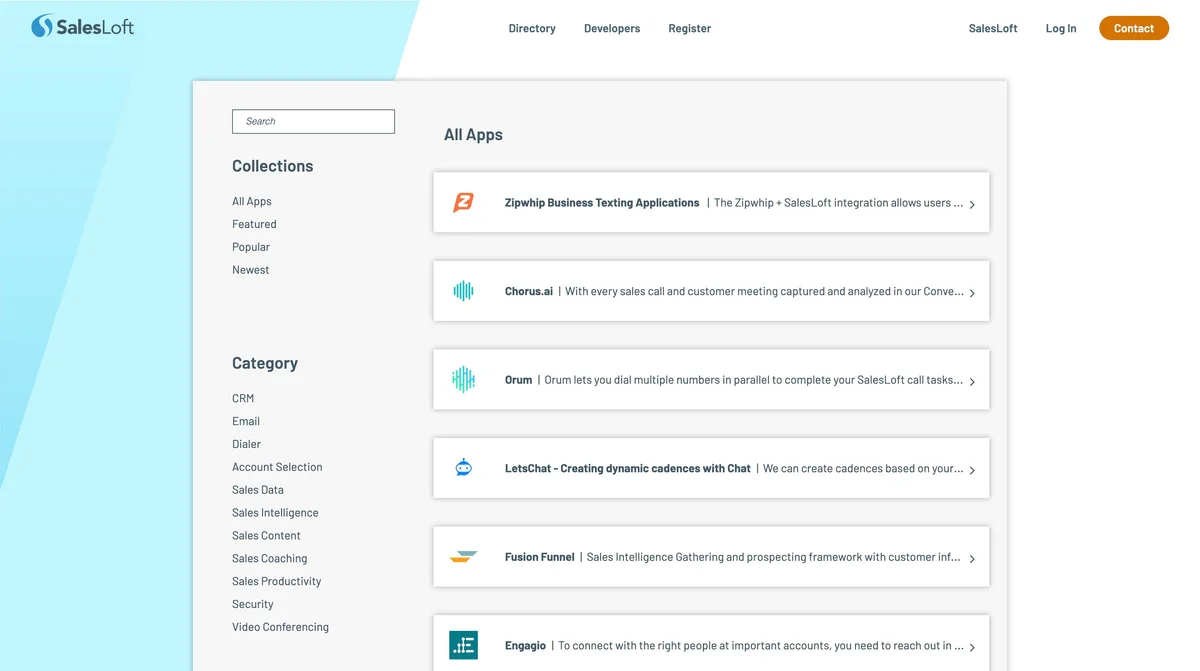Click the Engagio app icon
Screen dimensions: 1200x671
(x=463, y=645)
